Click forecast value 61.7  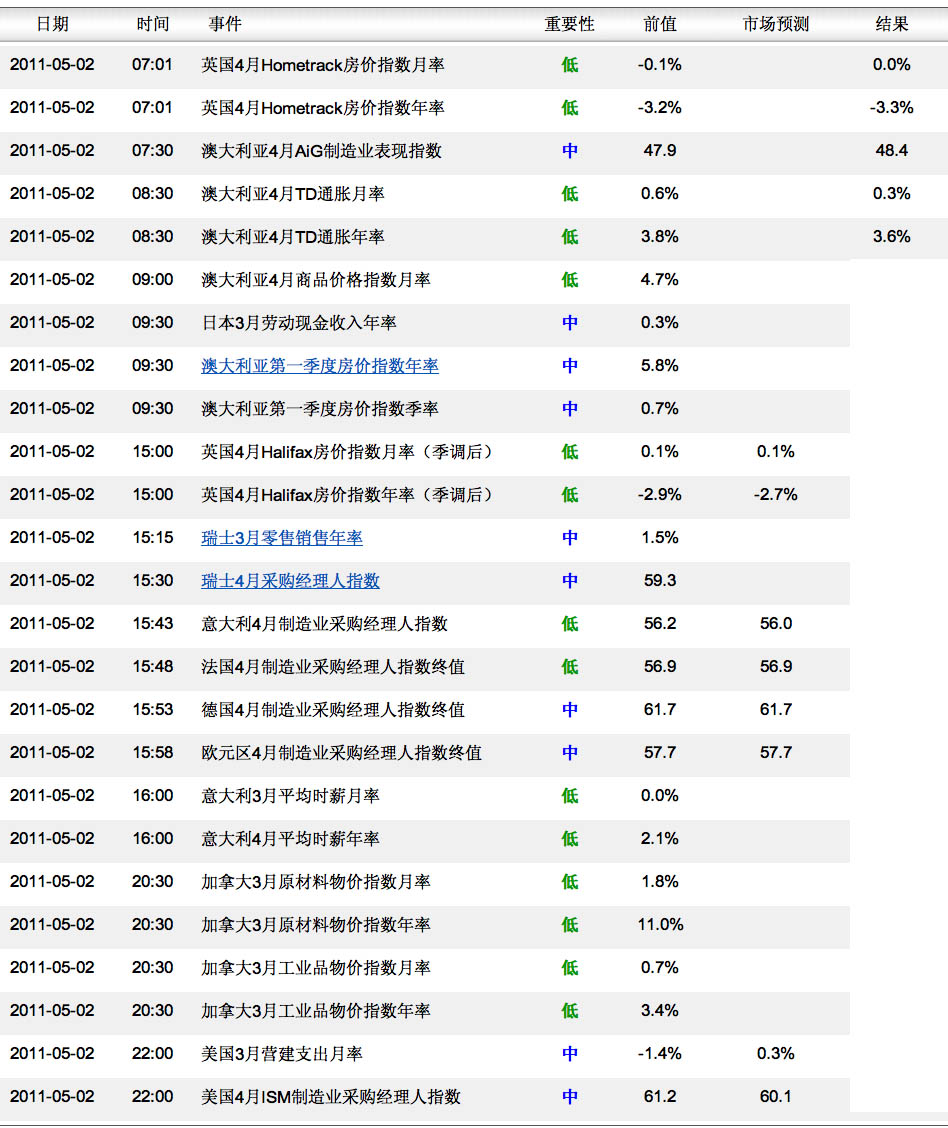pos(775,710)
